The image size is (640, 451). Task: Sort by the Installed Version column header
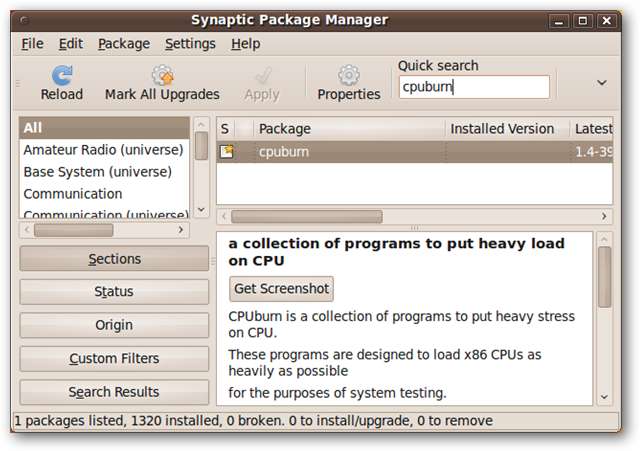(502, 128)
